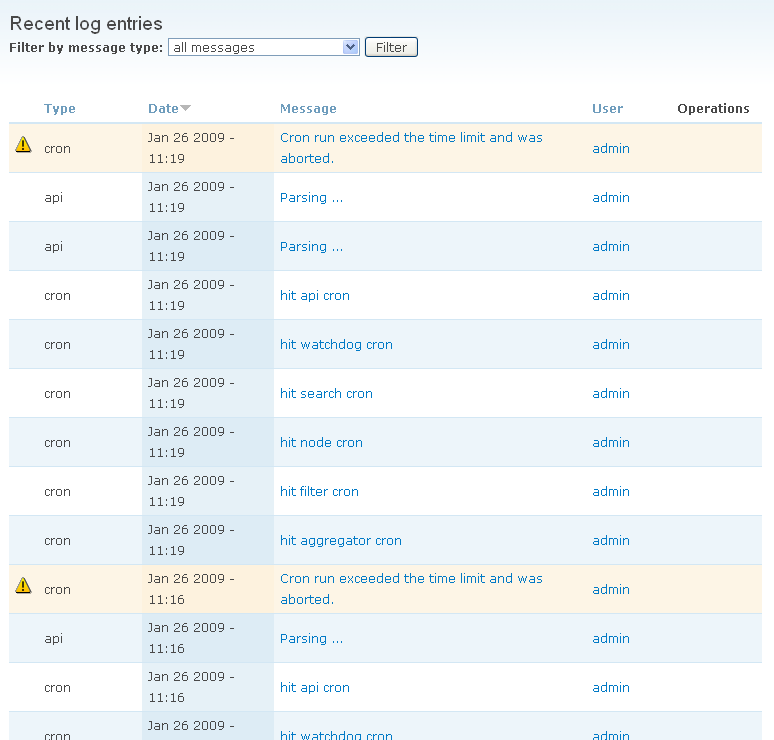Open the 'hit search cron' log message
Screen dimensions: 774x740
click(326, 393)
